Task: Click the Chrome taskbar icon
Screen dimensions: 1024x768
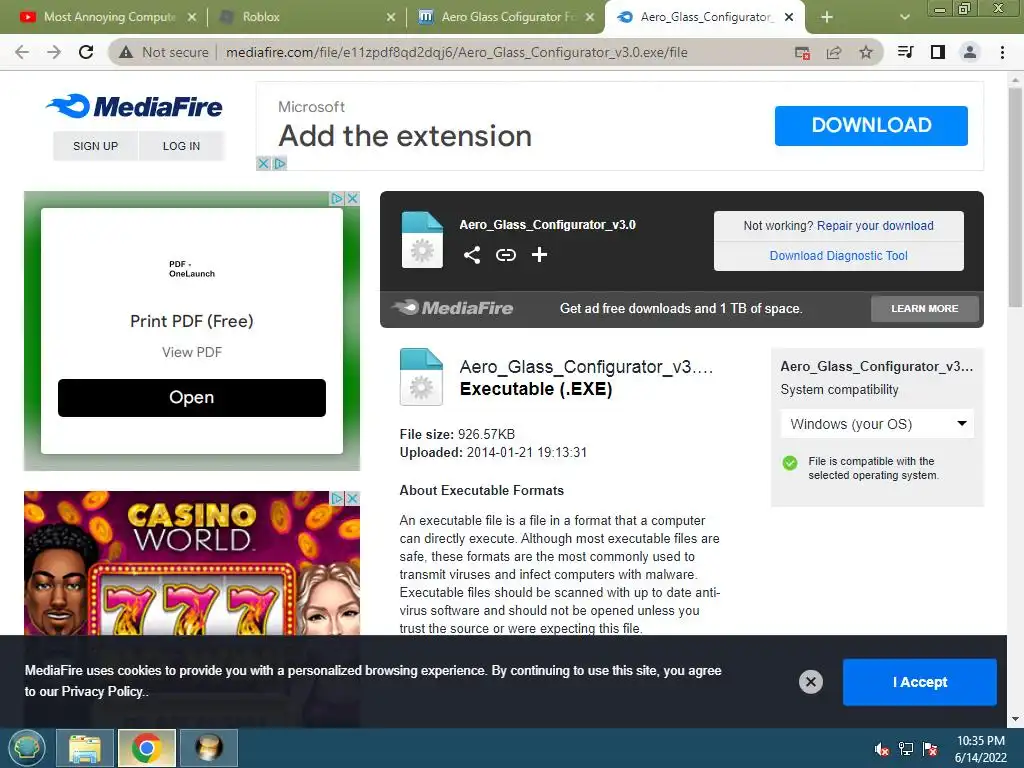Action: [146, 748]
